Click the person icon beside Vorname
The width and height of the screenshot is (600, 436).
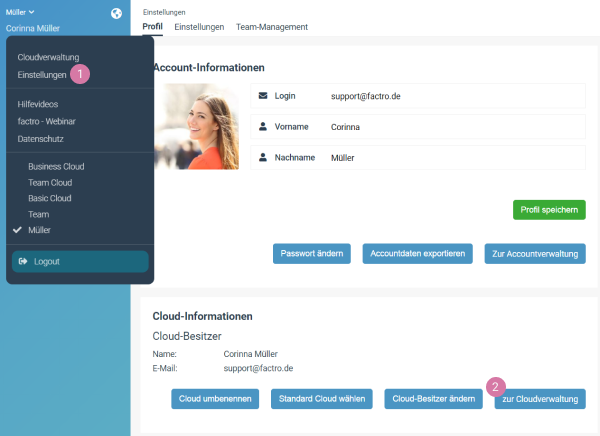[263, 127]
